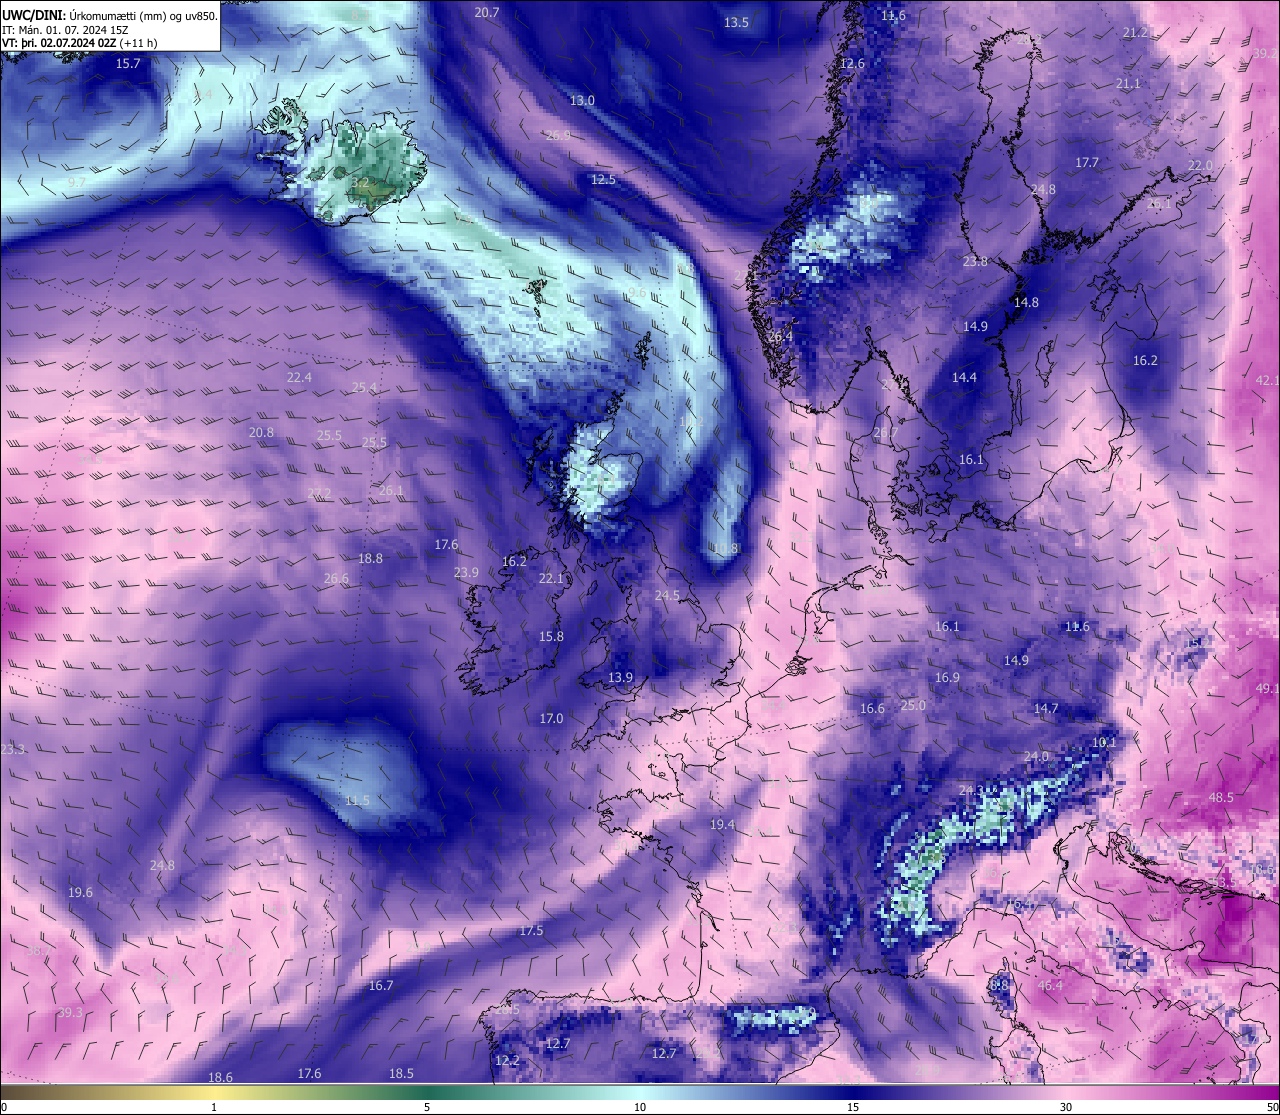Screen dimensions: 1280x1115
Task: Click the 17.0 value south of Ireland
Action: coord(551,718)
